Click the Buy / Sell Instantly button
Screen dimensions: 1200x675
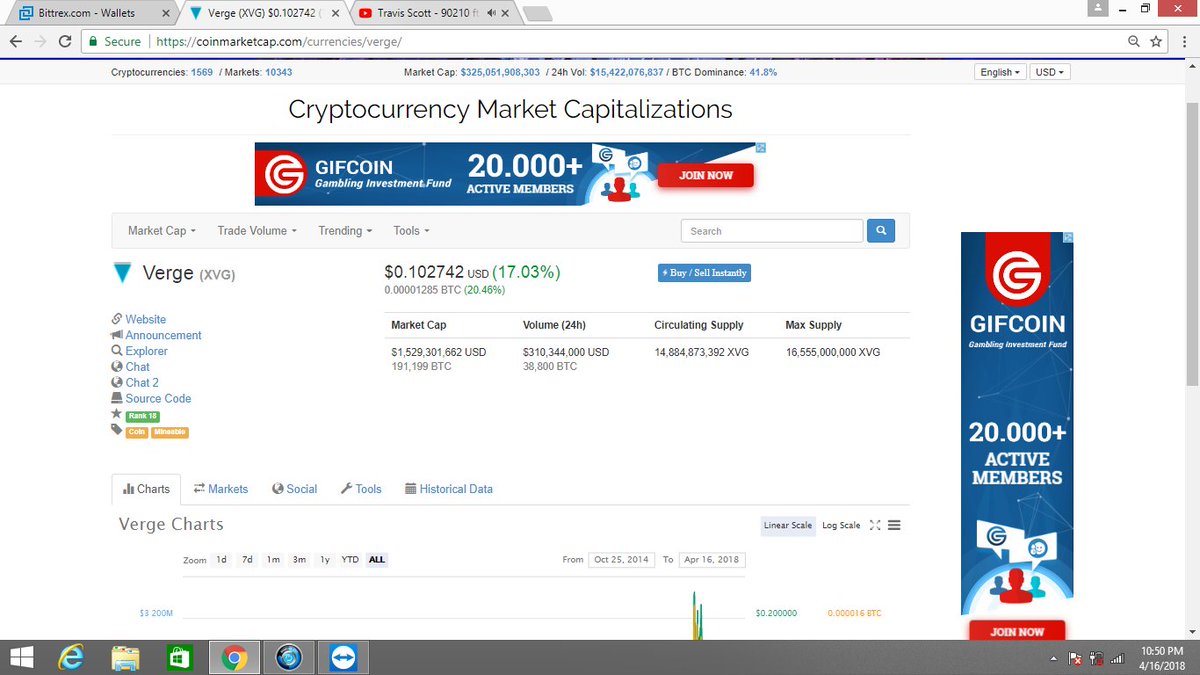pos(704,273)
